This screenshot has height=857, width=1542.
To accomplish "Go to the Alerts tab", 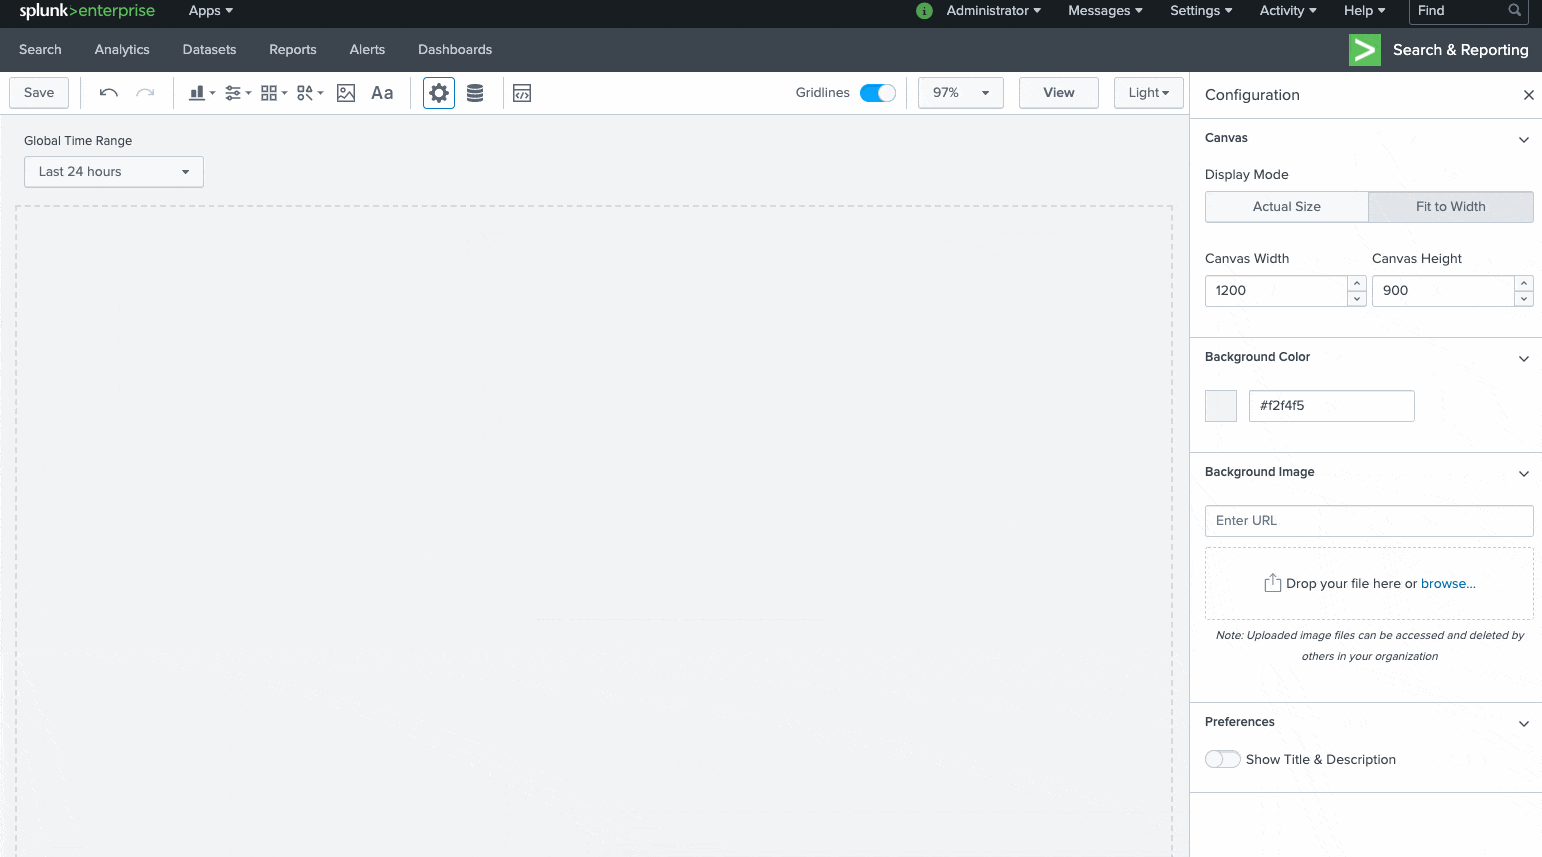I will pos(367,50).
